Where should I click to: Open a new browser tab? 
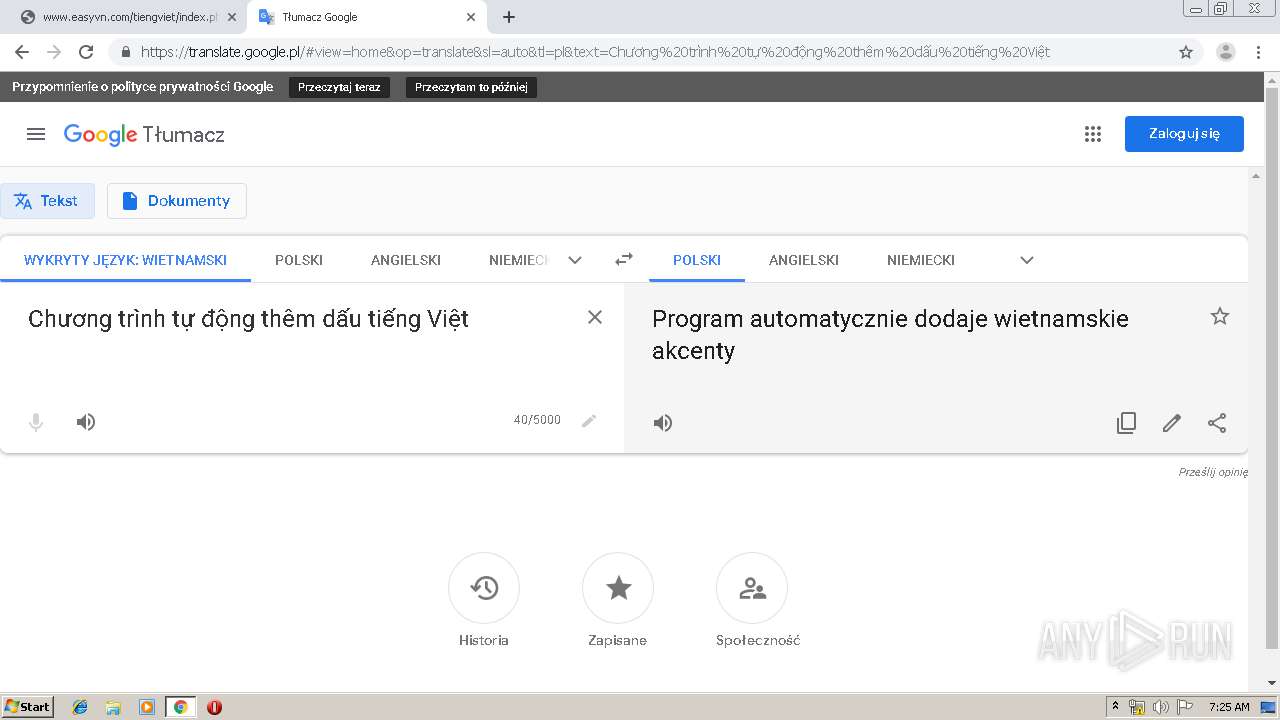coord(509,17)
